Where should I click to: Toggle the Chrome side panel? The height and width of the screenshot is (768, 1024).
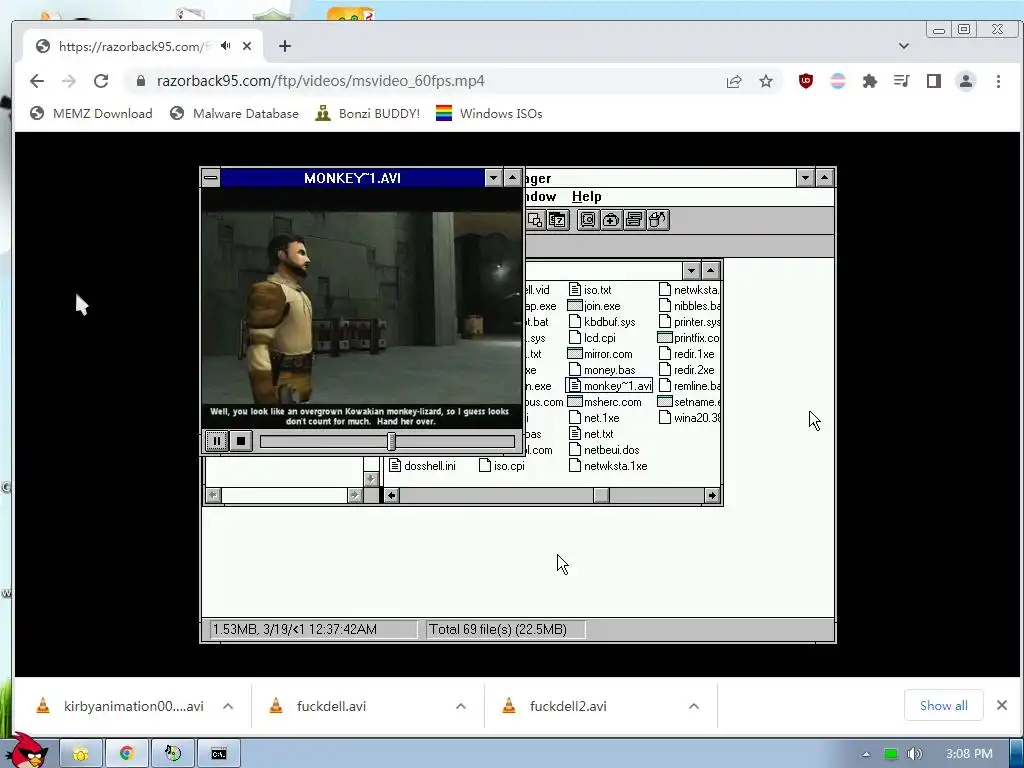point(934,81)
